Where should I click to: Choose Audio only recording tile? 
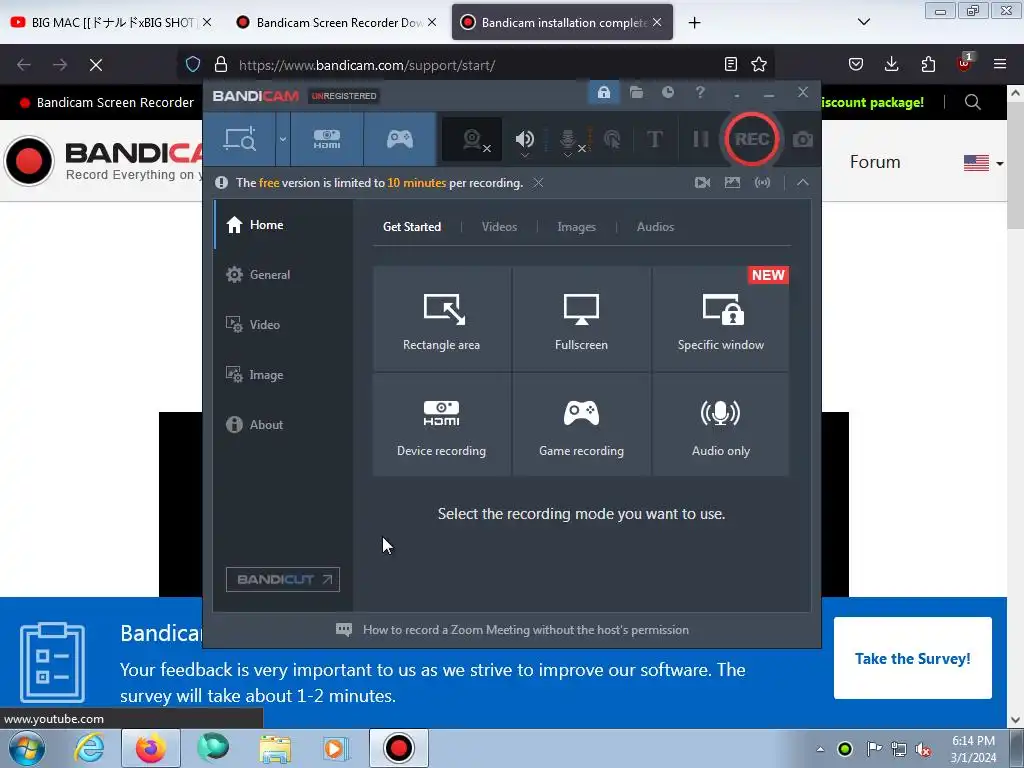pyautogui.click(x=720, y=424)
